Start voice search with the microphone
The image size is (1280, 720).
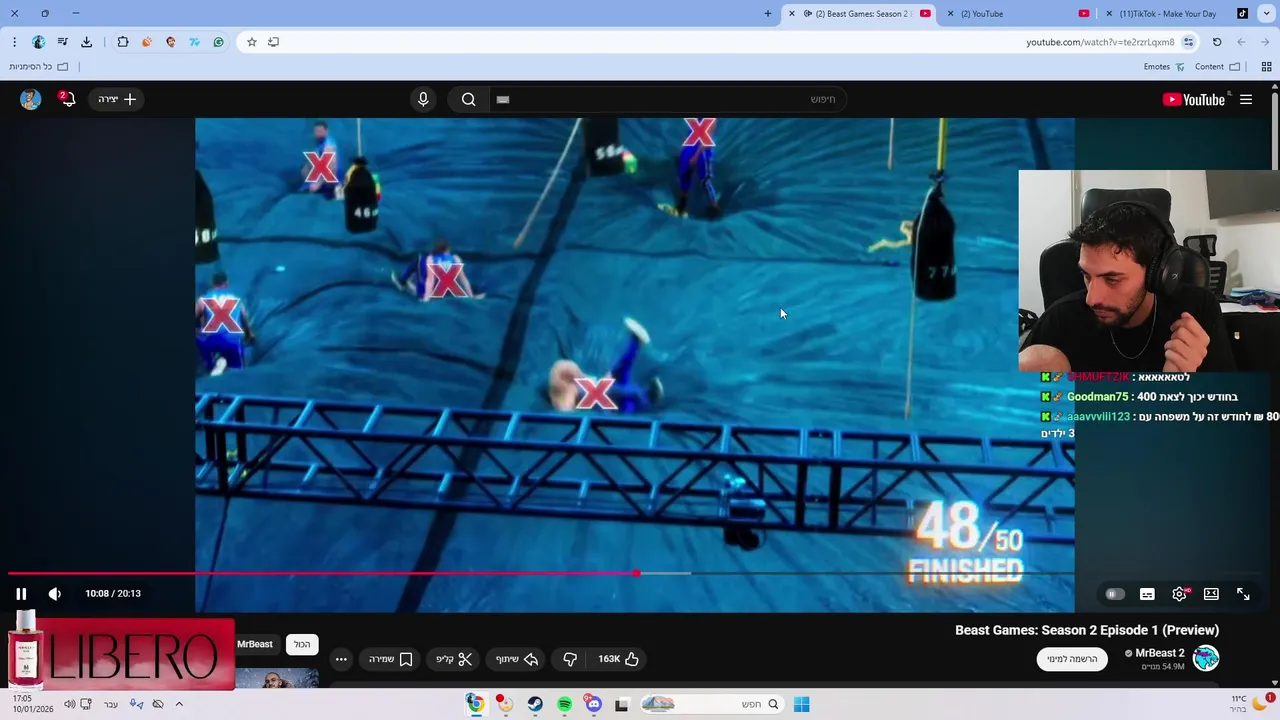423,99
